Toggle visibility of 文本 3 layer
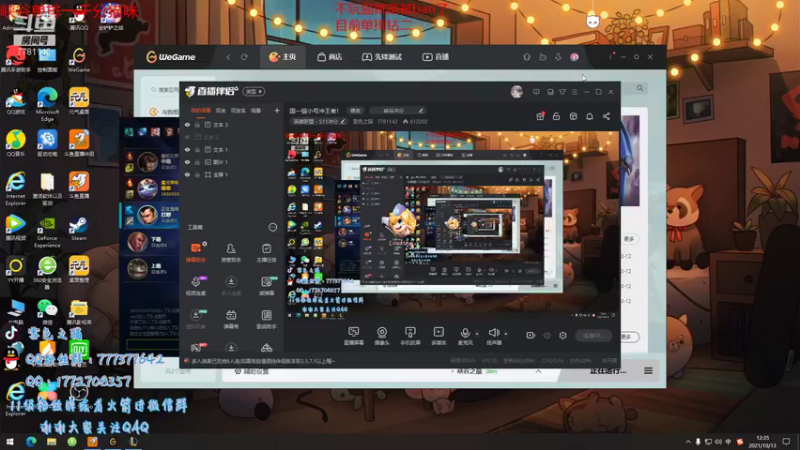 click(x=187, y=125)
